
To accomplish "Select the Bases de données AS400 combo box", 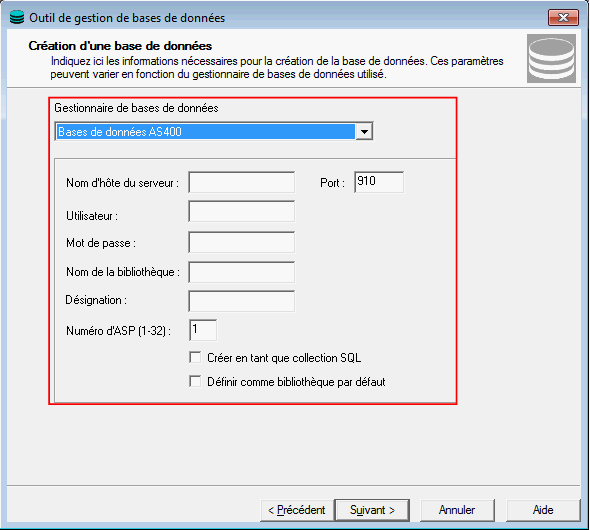I will click(x=214, y=132).
